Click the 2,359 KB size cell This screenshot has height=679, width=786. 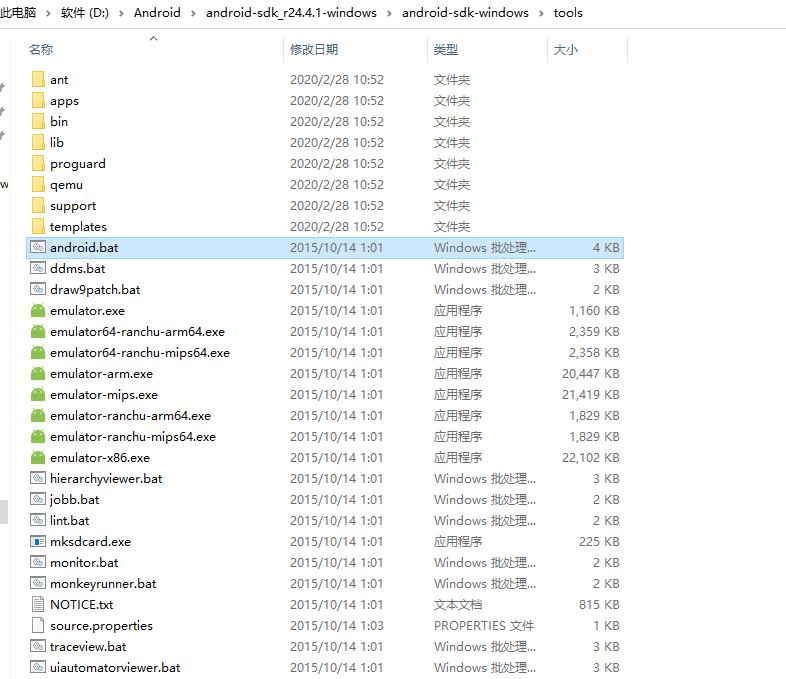tap(594, 332)
